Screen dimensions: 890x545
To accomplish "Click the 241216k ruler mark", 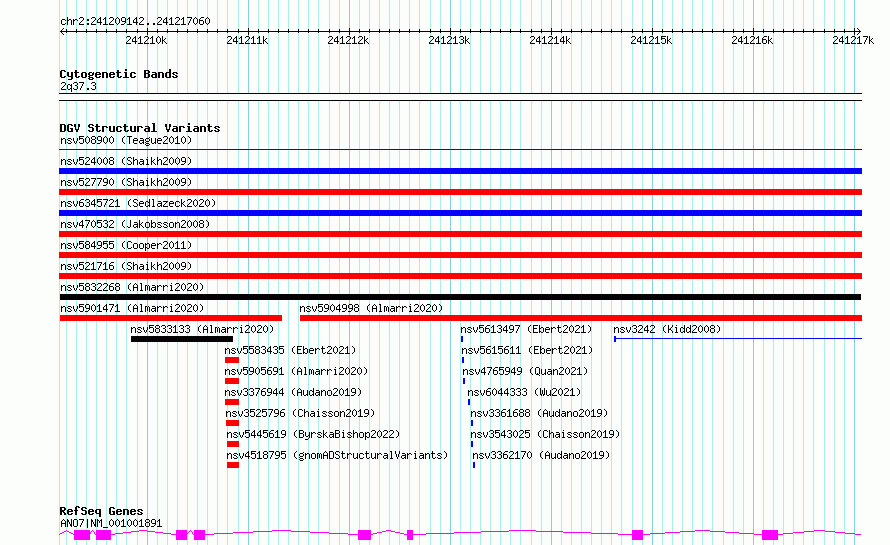I will click(x=753, y=40).
